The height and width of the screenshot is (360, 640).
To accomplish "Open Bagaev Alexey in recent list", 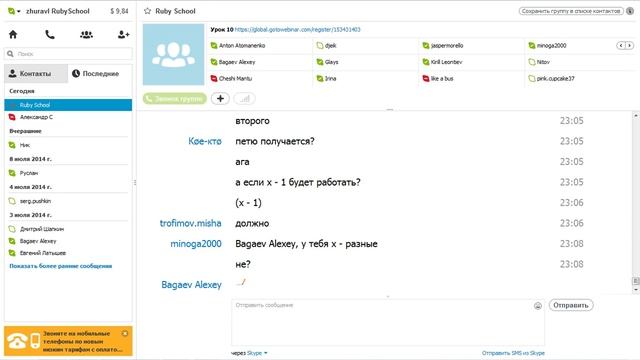I will tap(68, 241).
